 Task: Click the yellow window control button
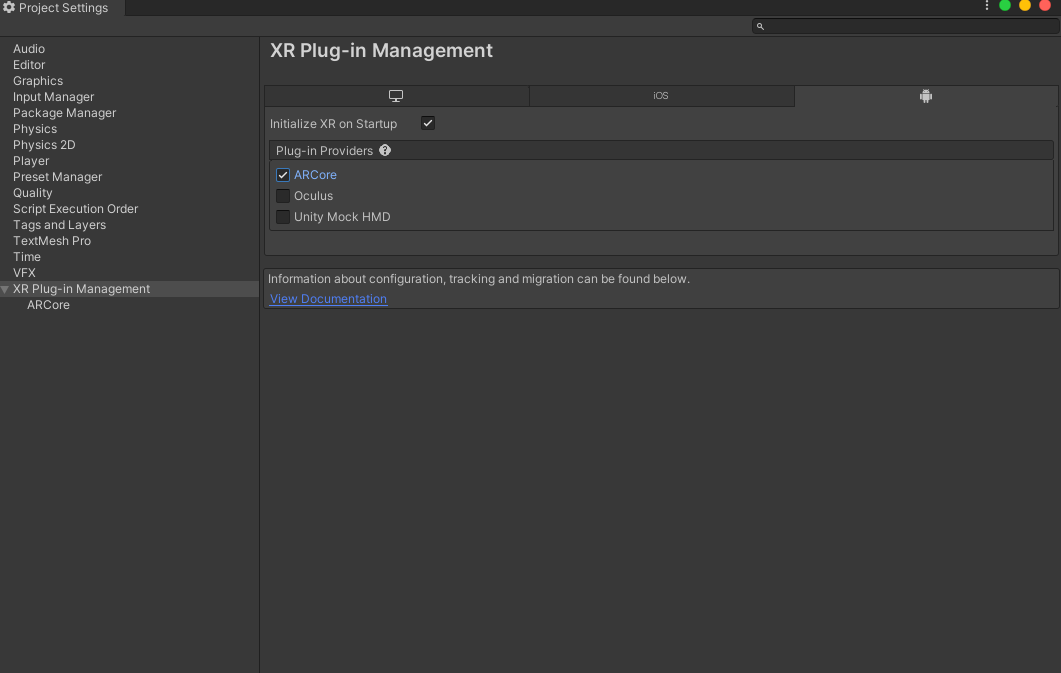coord(1025,6)
